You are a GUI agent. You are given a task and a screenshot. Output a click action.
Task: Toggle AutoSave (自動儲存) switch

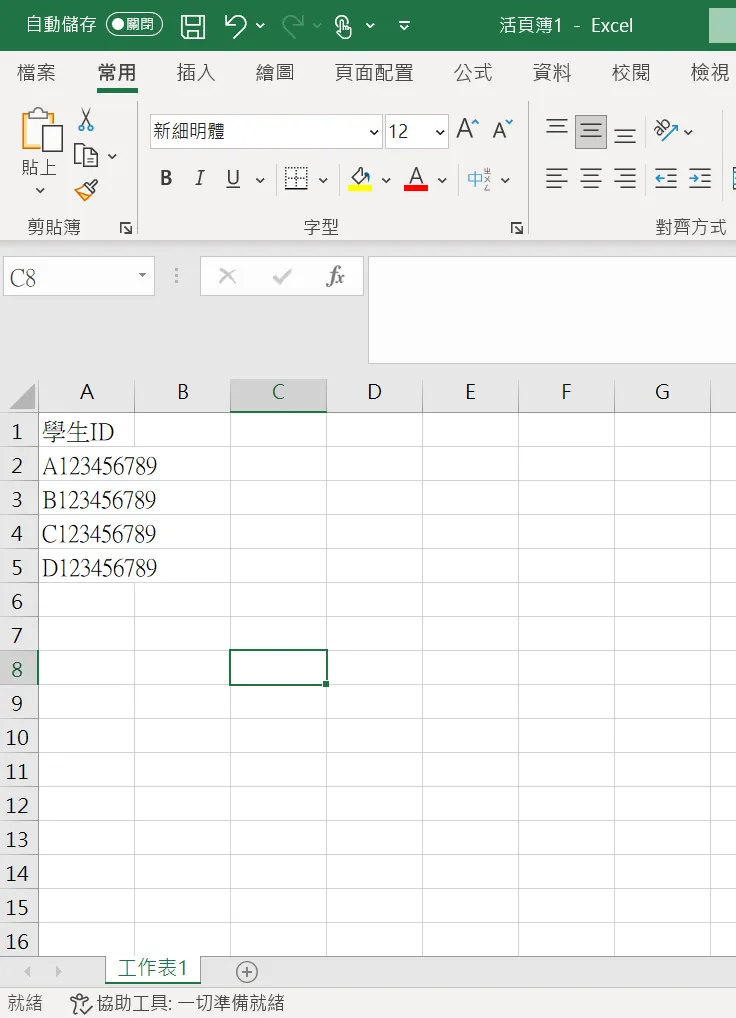tap(134, 25)
